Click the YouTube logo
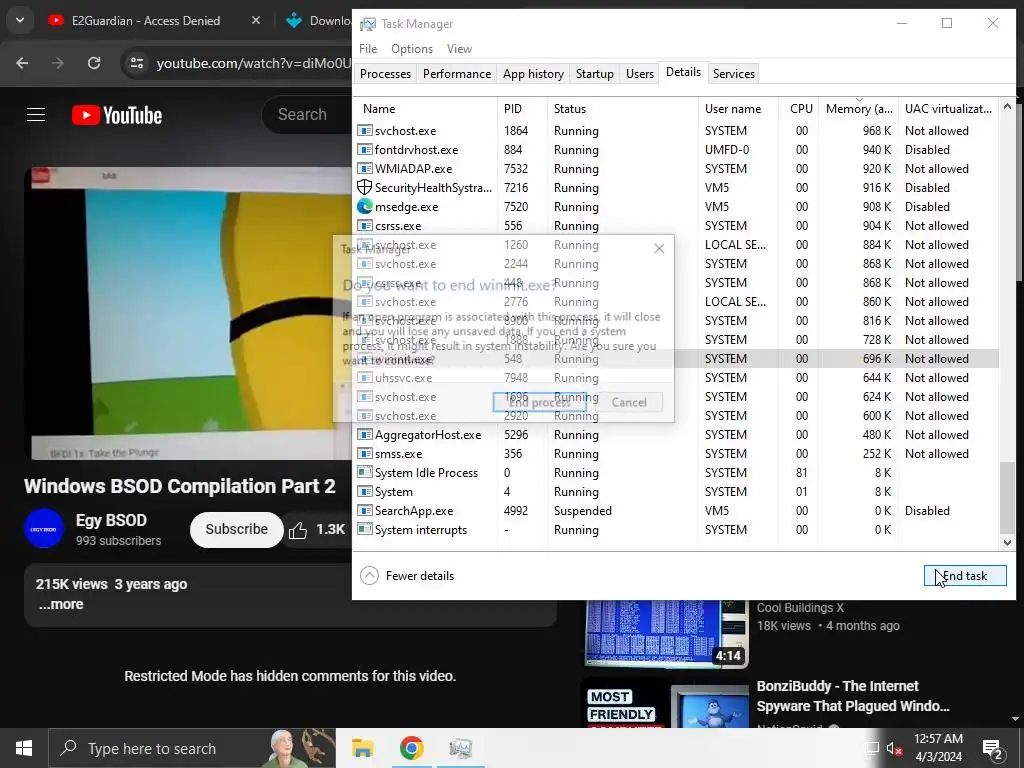Viewport: 1024px width, 768px height. [x=117, y=115]
